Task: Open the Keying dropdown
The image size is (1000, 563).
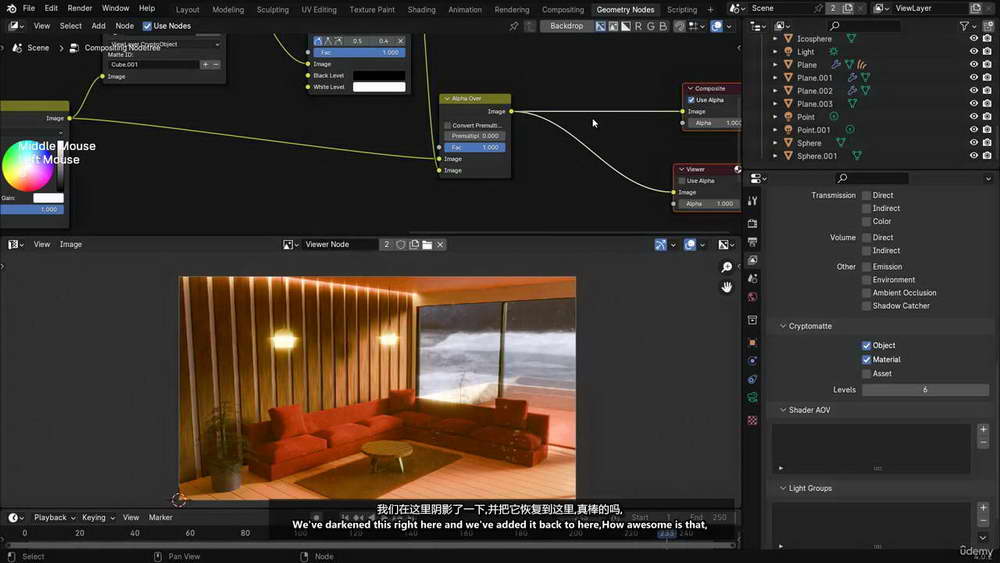Action: [x=98, y=517]
